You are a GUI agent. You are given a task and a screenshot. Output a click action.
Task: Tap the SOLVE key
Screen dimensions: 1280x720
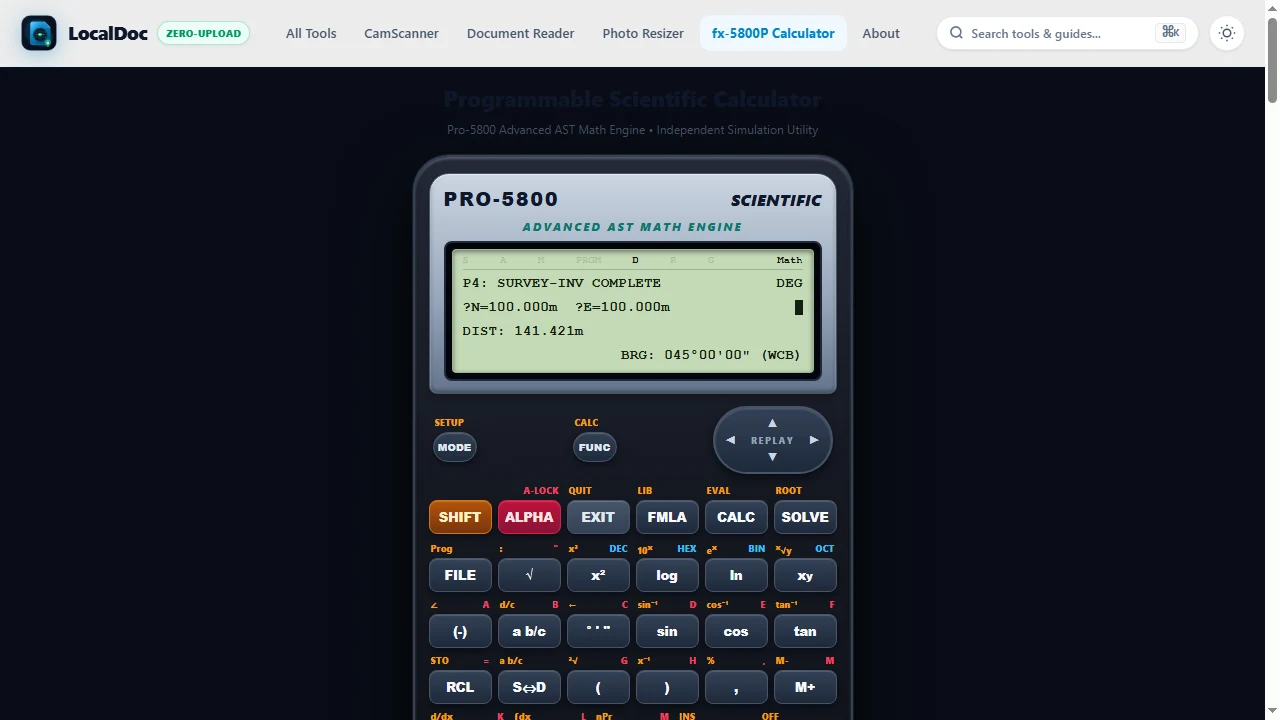(805, 517)
